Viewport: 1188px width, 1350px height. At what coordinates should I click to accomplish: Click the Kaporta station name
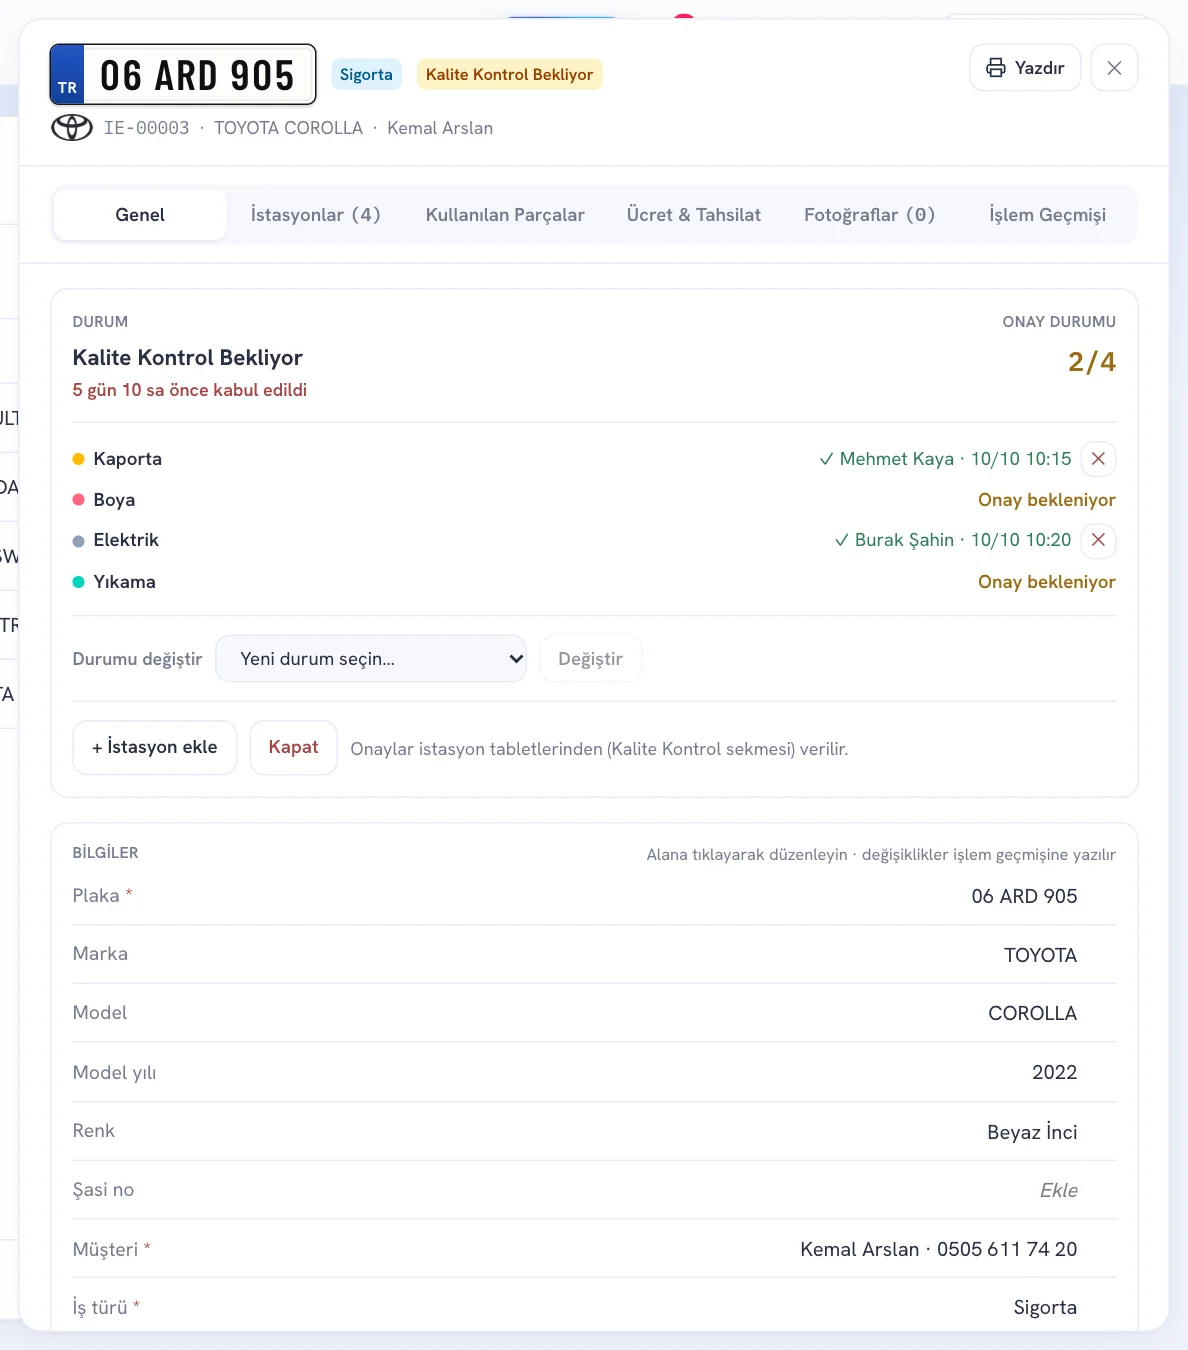pyautogui.click(x=127, y=459)
